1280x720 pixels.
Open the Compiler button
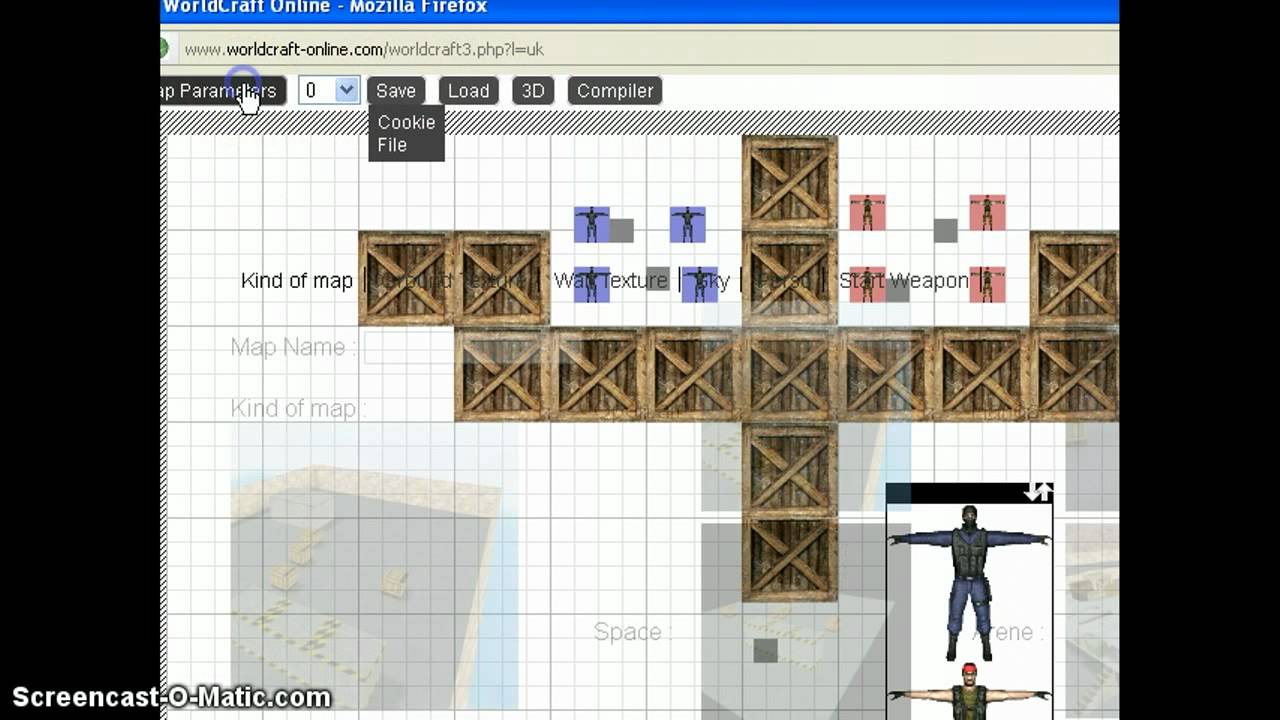(615, 91)
